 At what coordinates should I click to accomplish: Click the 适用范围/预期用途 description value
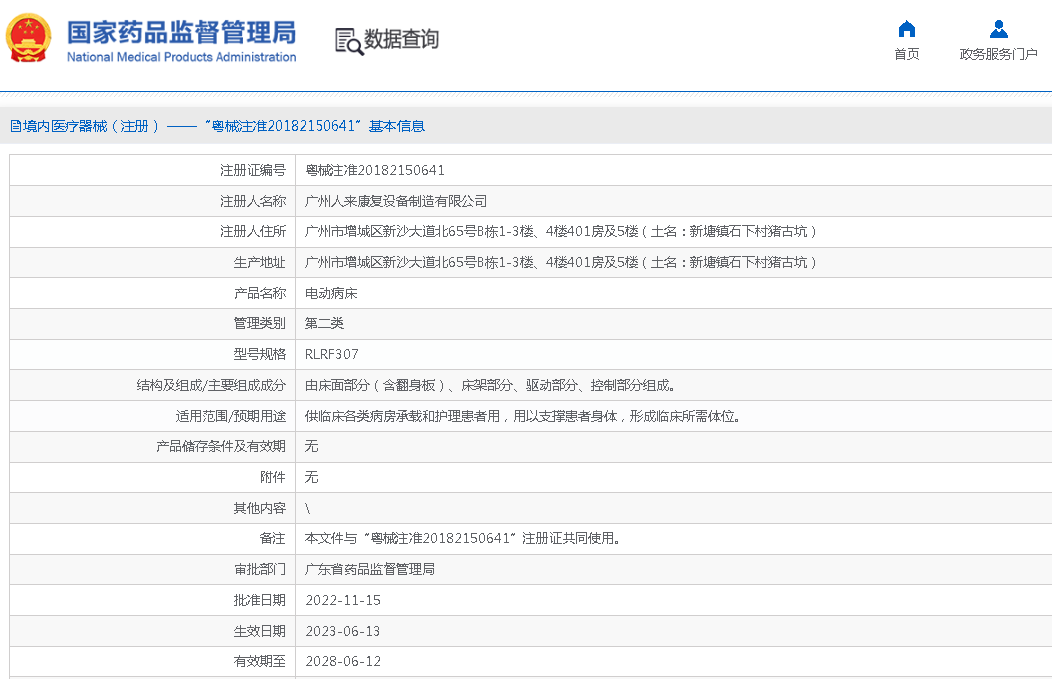(x=523, y=416)
